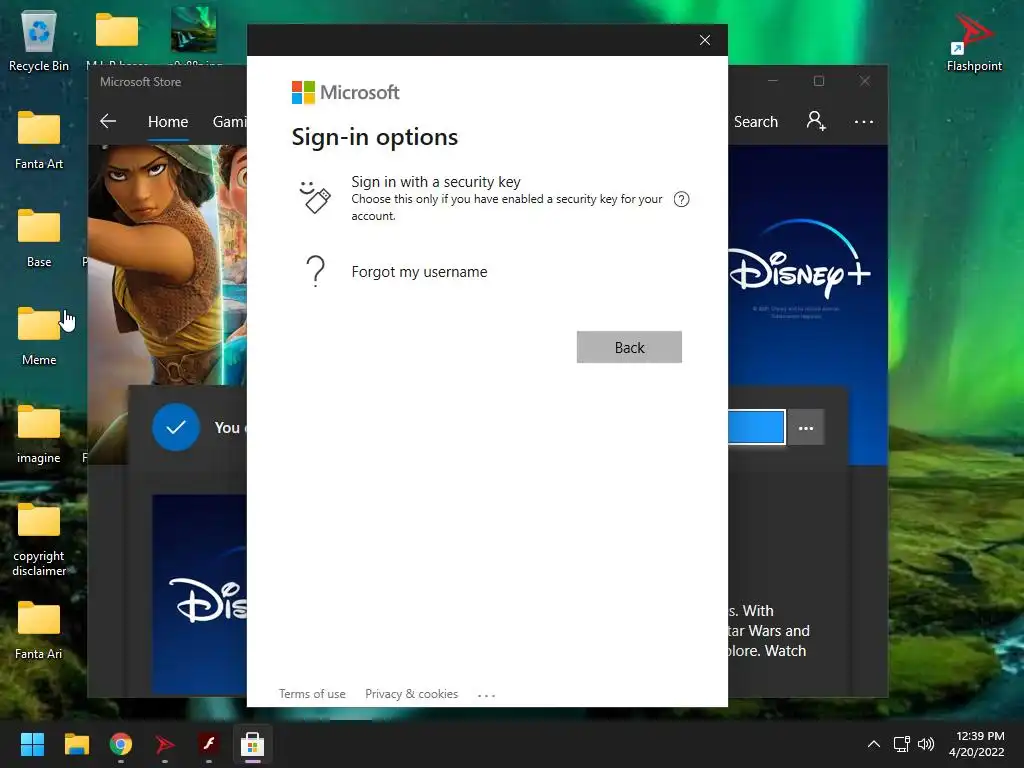Show hidden system tray icons
The width and height of the screenshot is (1024, 768).
tap(874, 744)
